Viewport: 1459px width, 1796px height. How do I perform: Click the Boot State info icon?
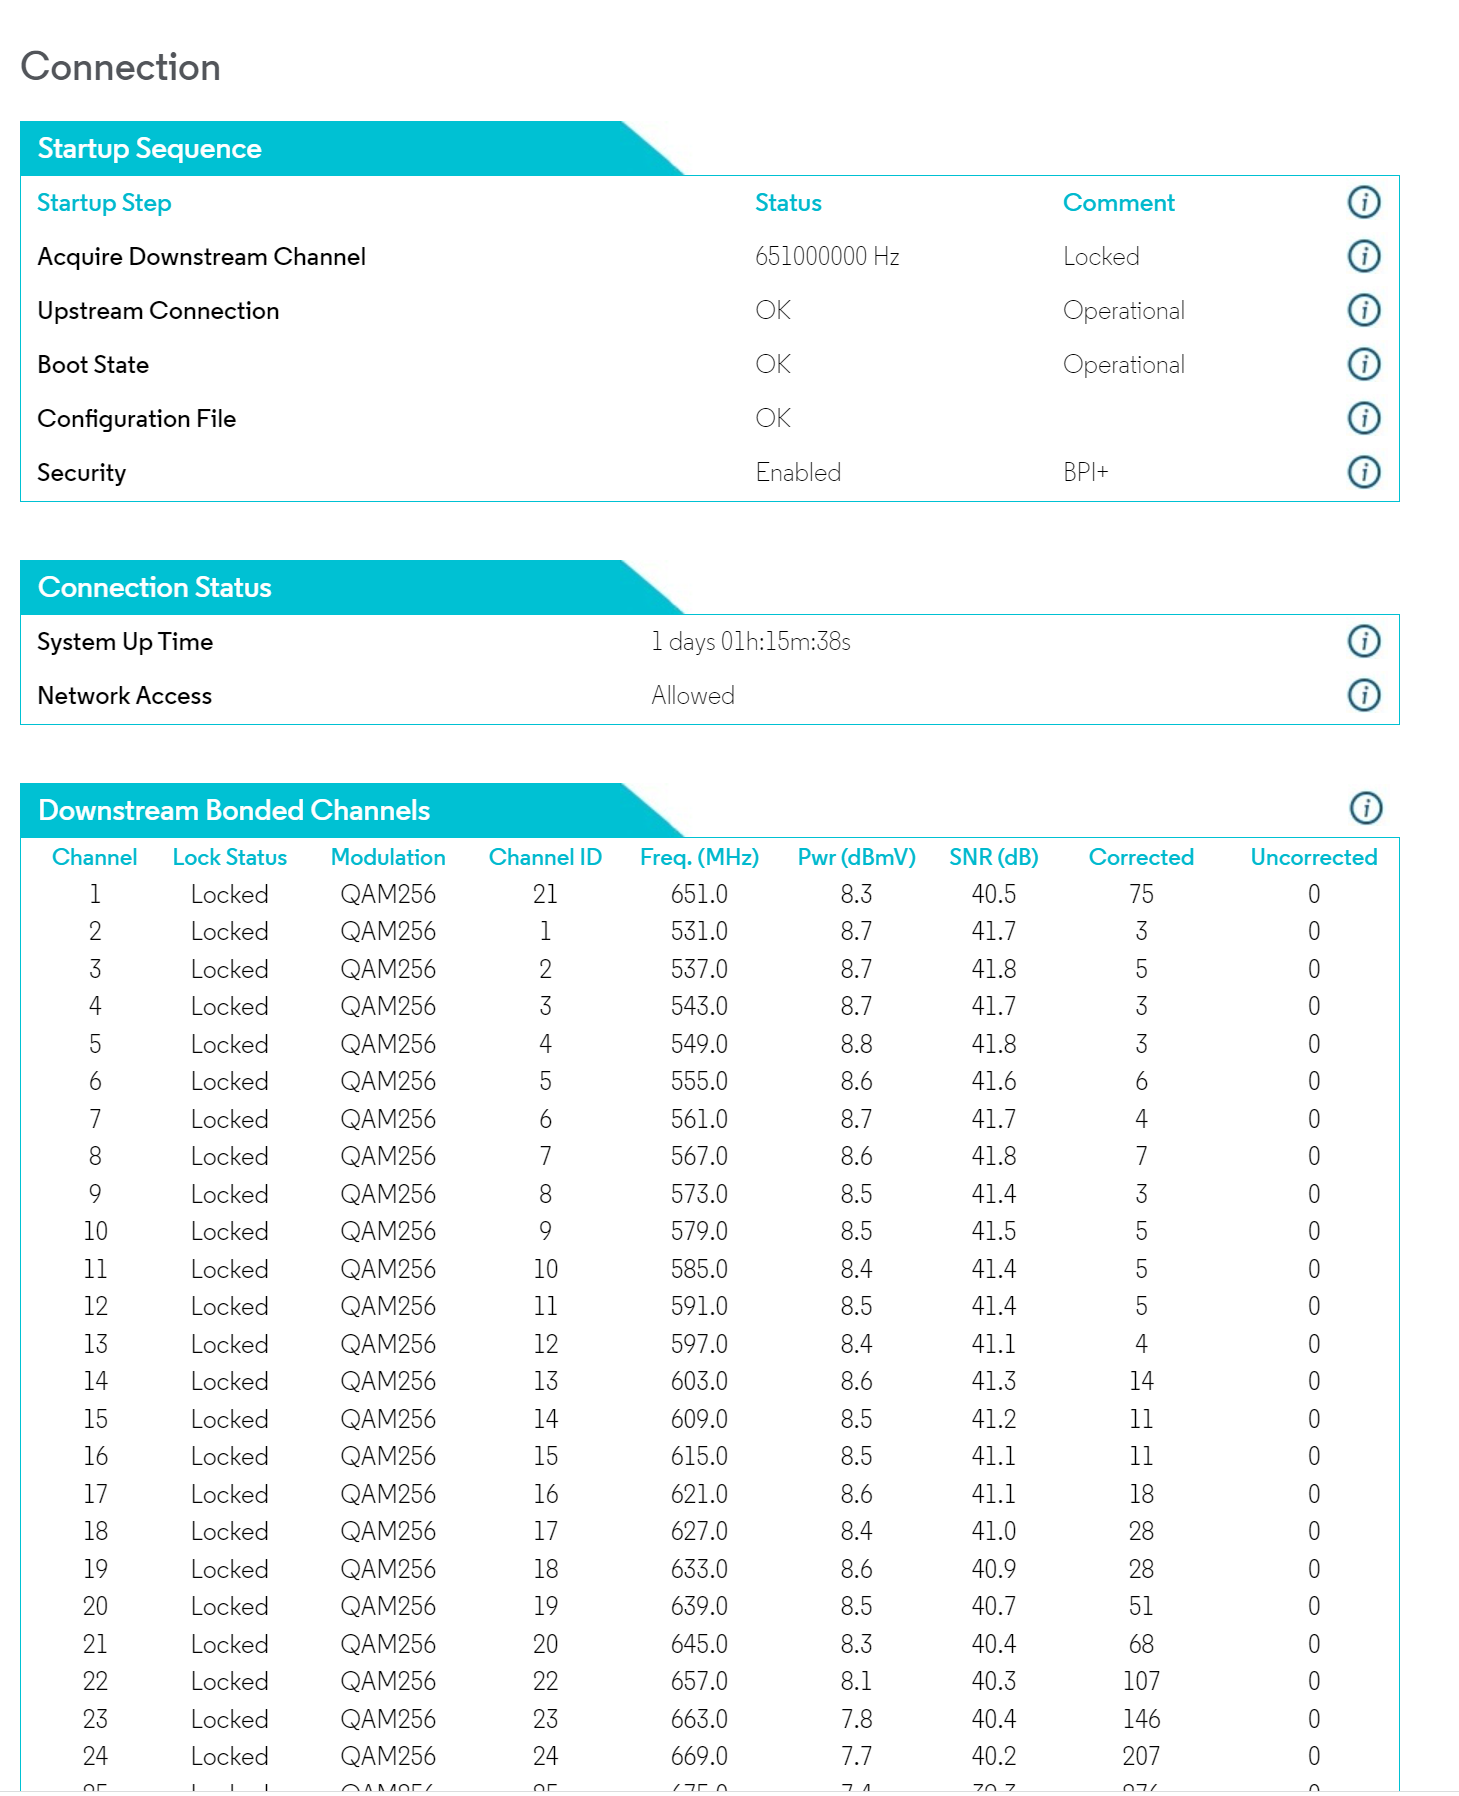click(1363, 365)
